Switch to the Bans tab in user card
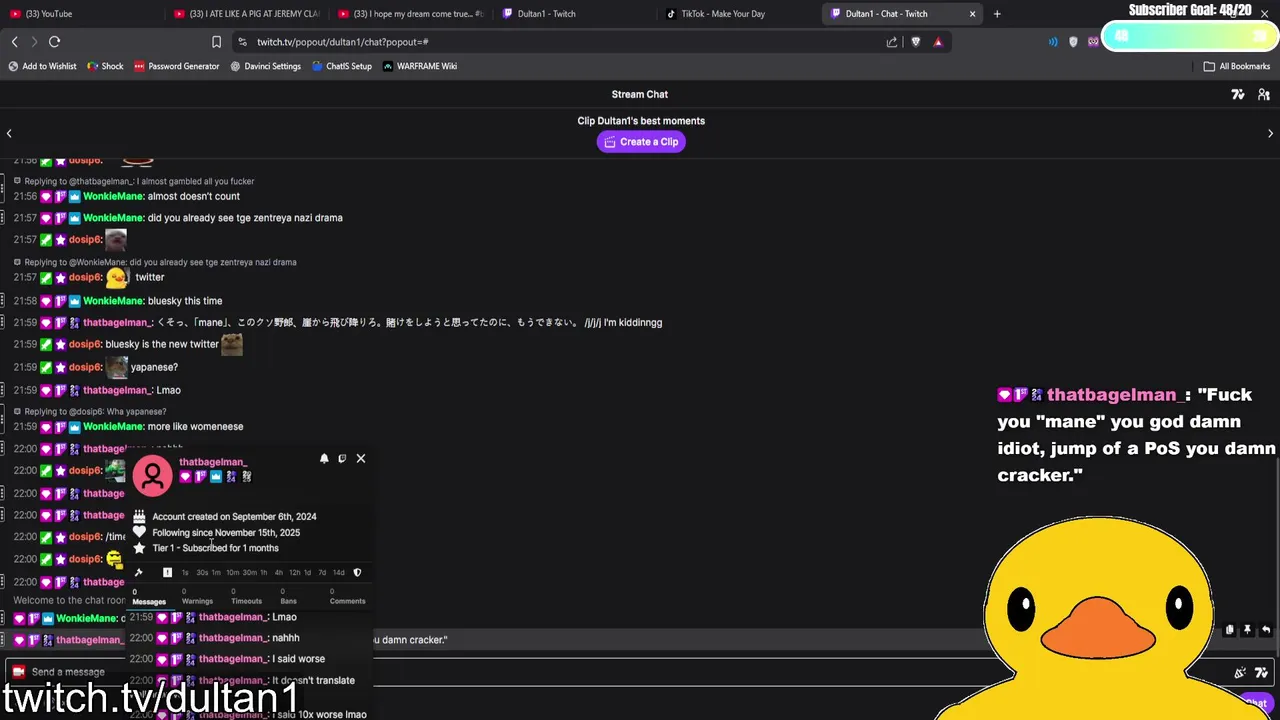 [288, 597]
